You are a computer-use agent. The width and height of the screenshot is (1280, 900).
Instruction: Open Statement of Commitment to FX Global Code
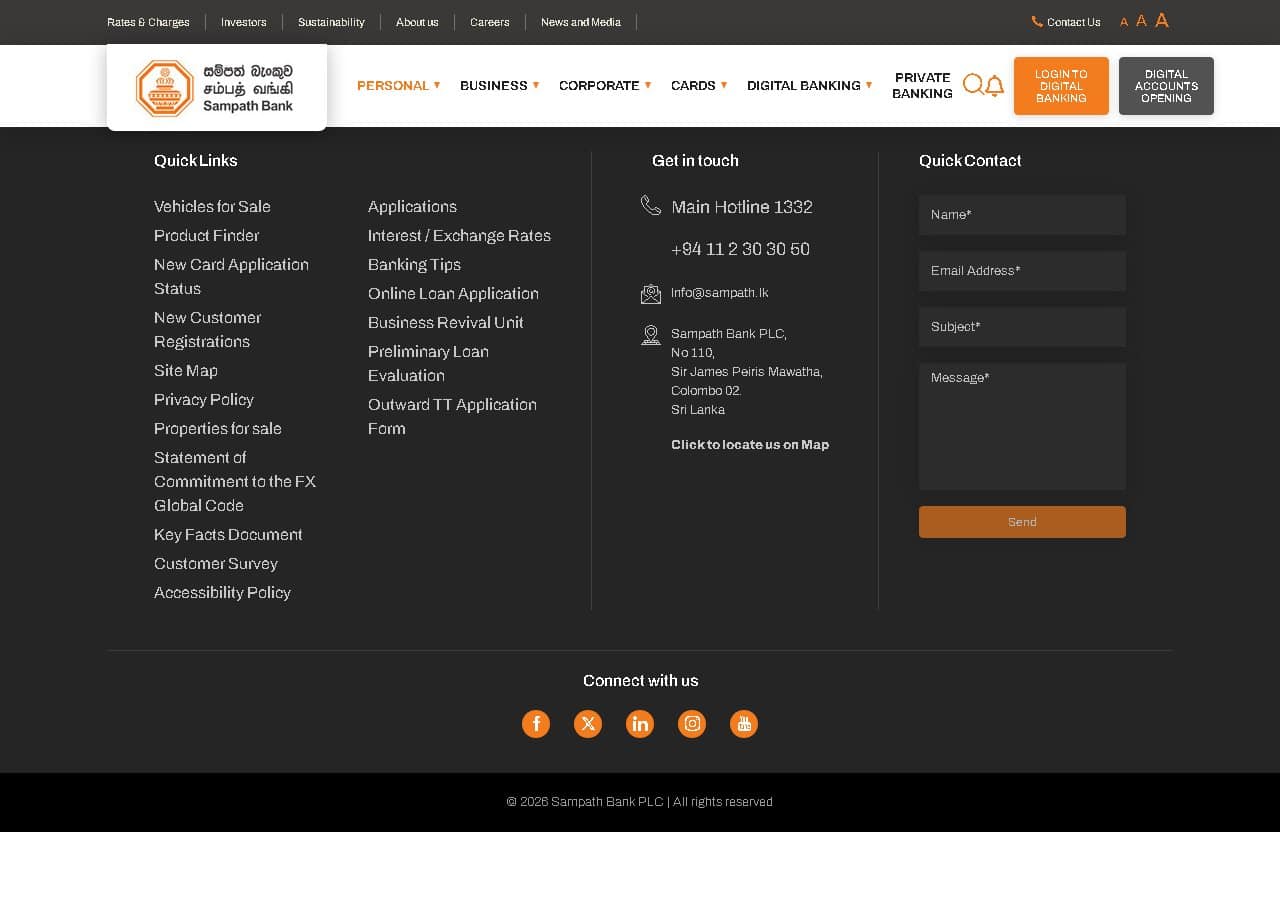coord(235,482)
